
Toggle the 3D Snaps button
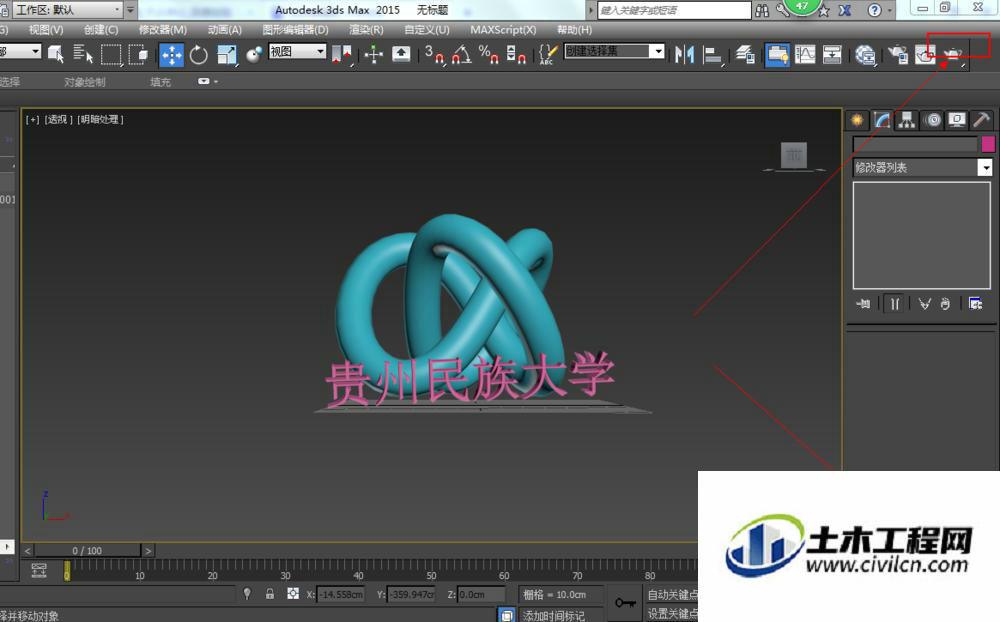pos(434,54)
